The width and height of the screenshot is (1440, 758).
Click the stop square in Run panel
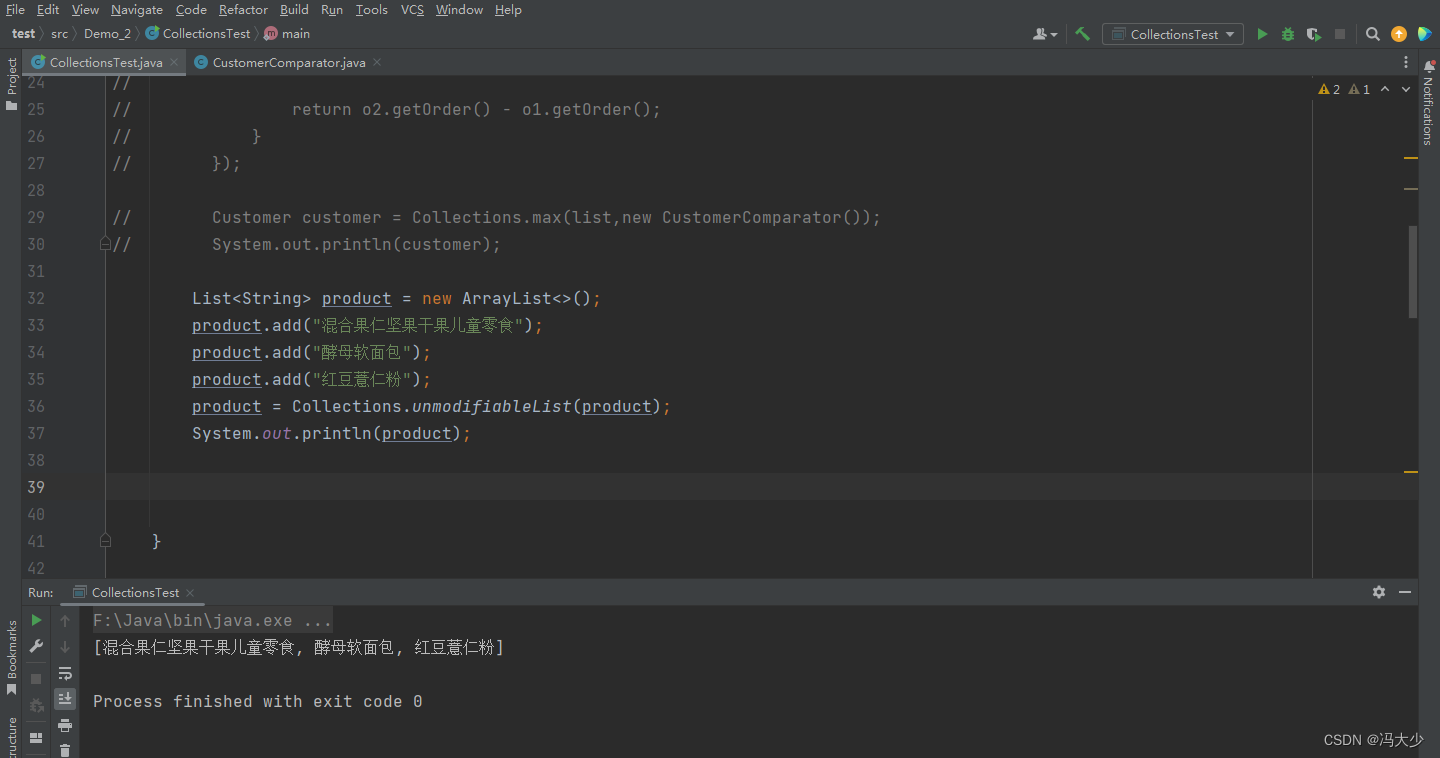point(36,679)
